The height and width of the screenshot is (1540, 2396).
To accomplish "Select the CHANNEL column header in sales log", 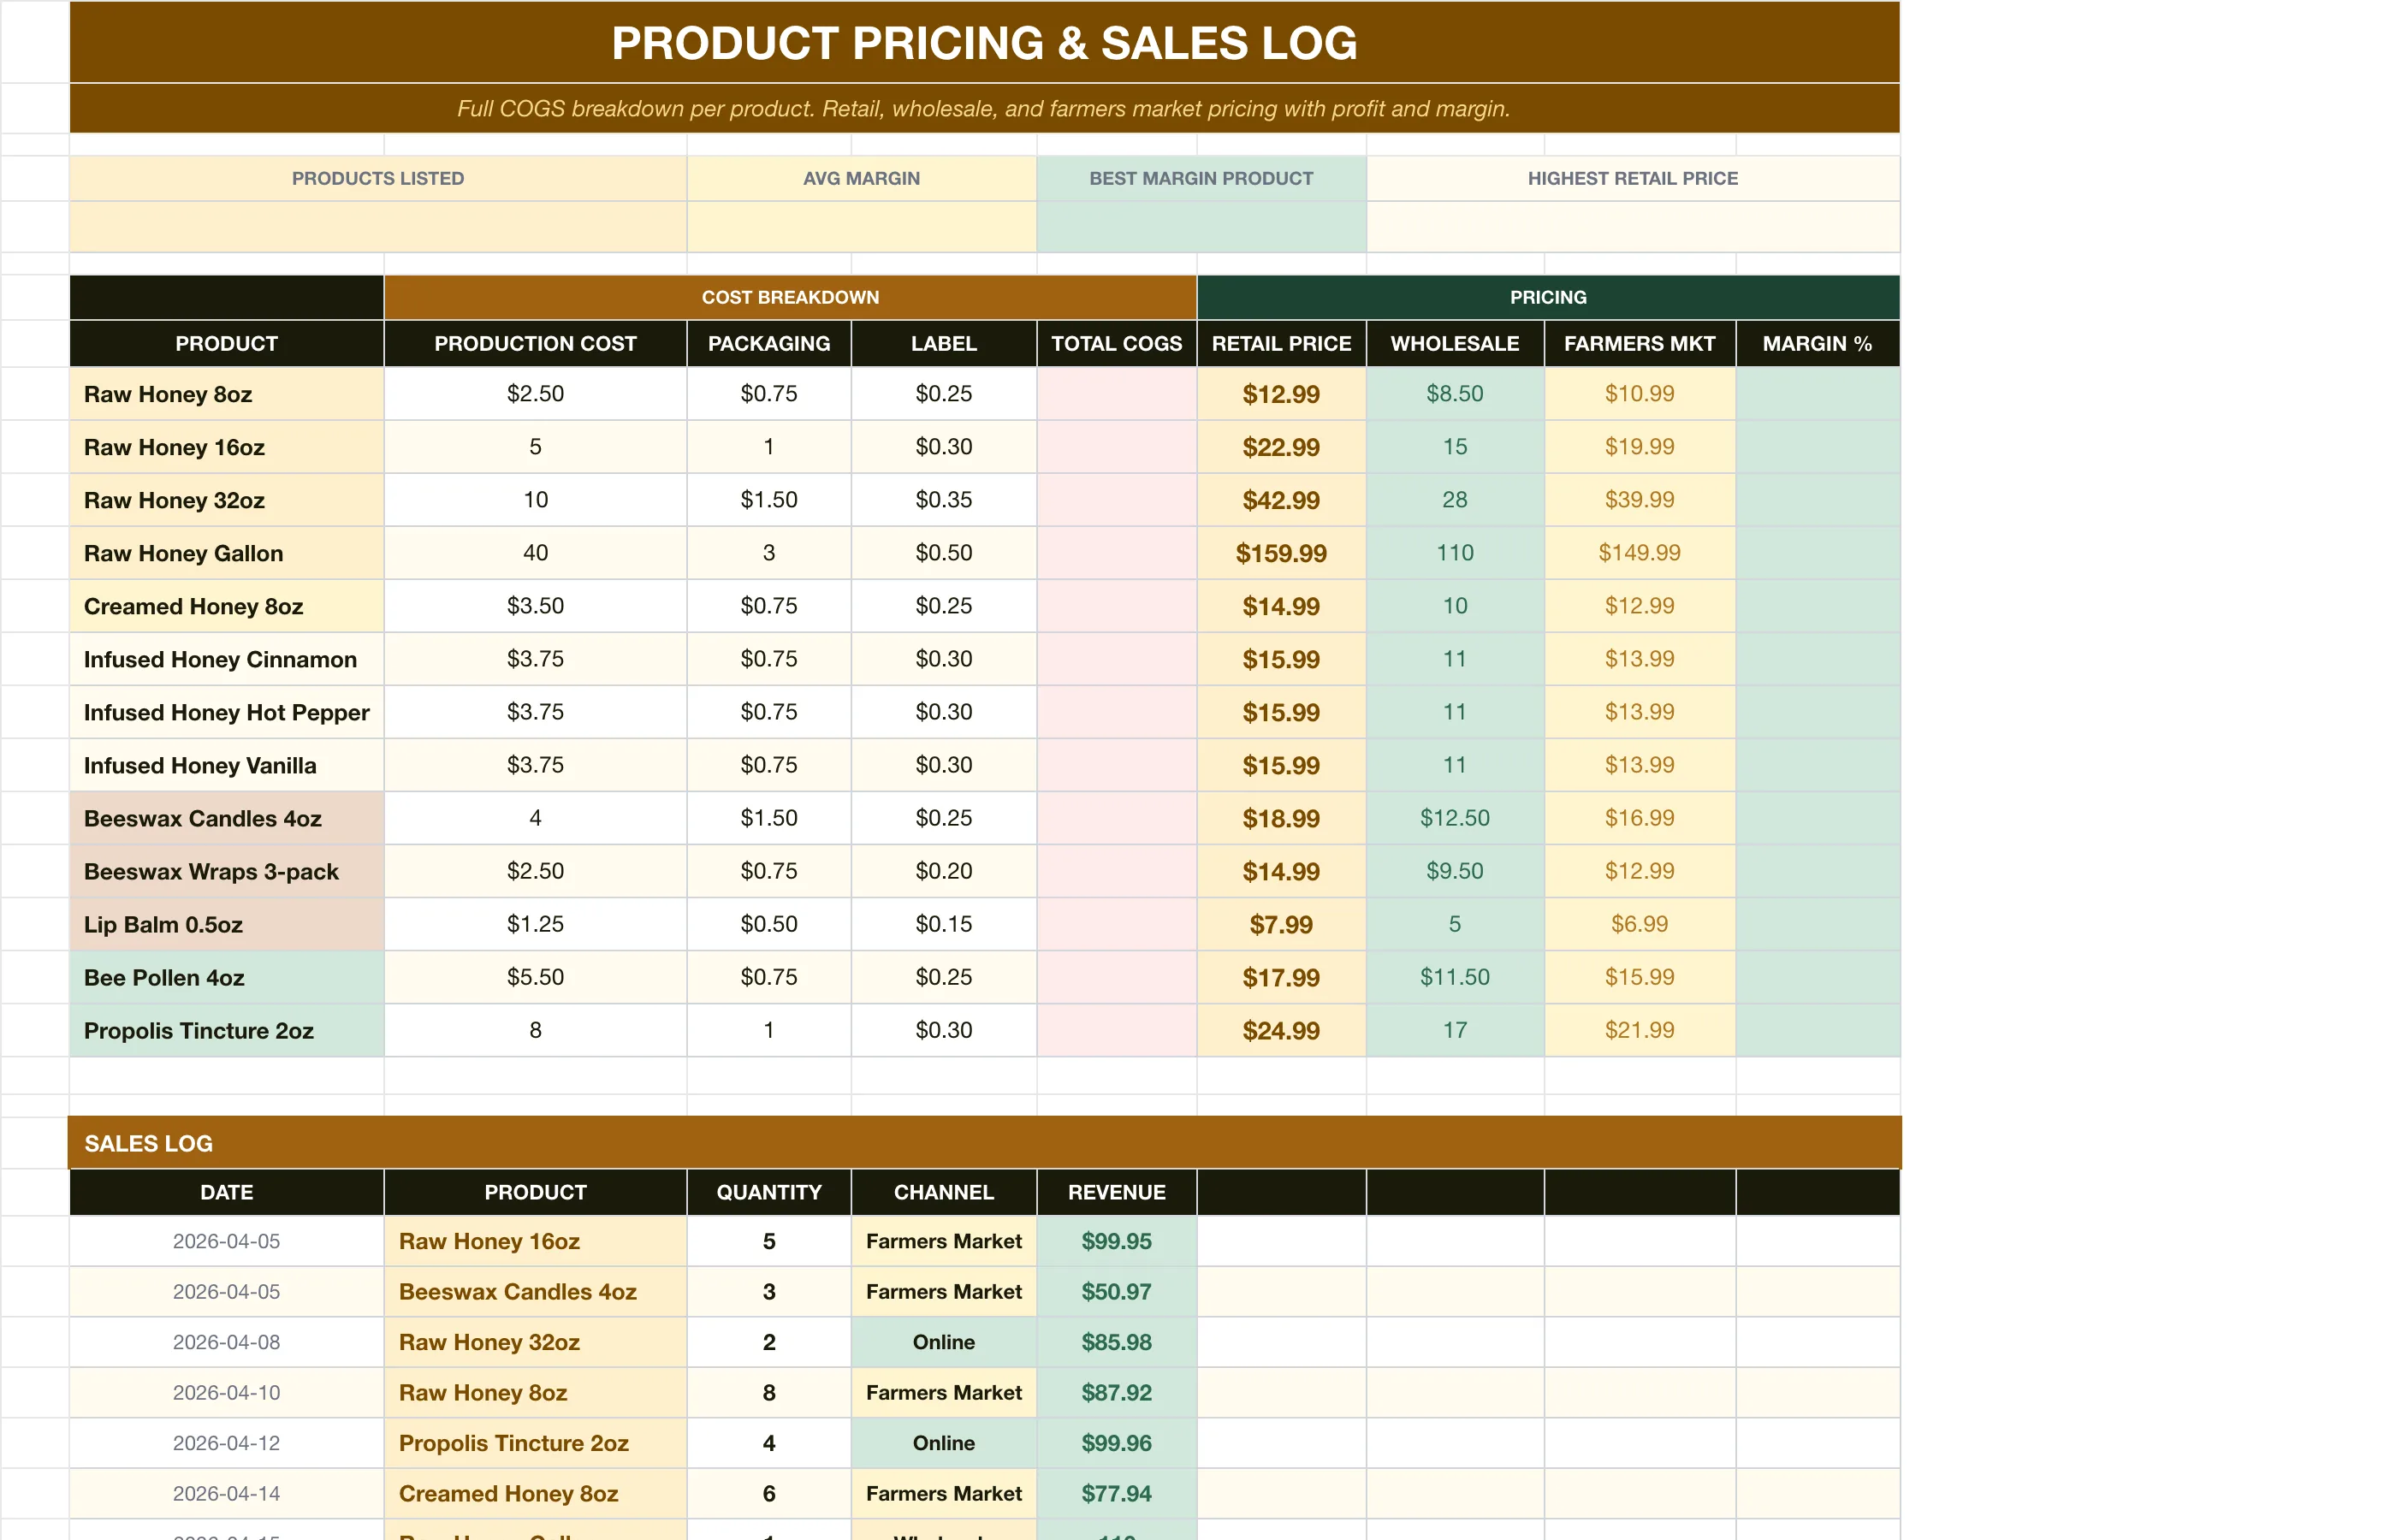I will pos(943,1192).
